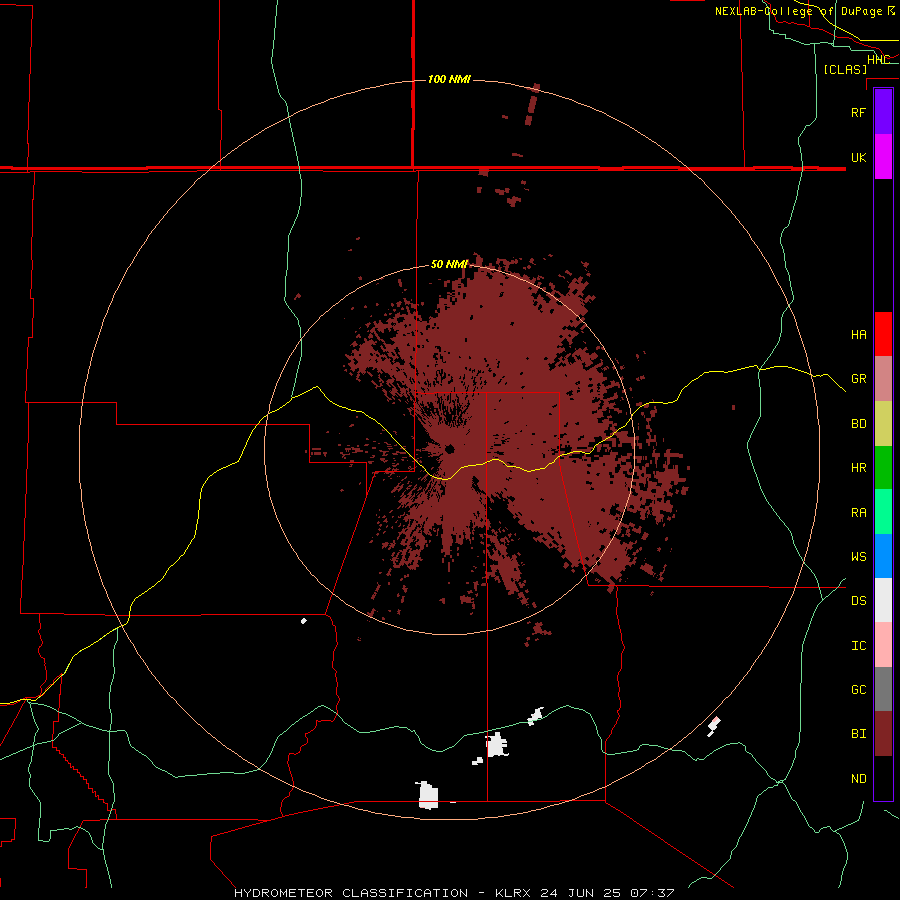900x900 pixels.
Task: Click the blue WS legend swatch
Action: point(883,556)
